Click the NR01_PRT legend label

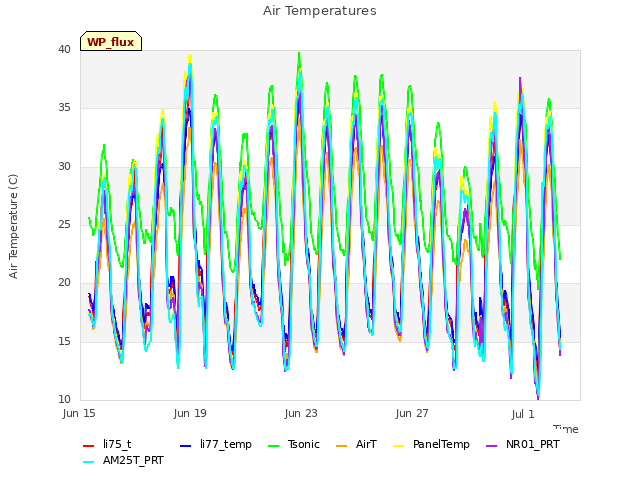[x=533, y=444]
